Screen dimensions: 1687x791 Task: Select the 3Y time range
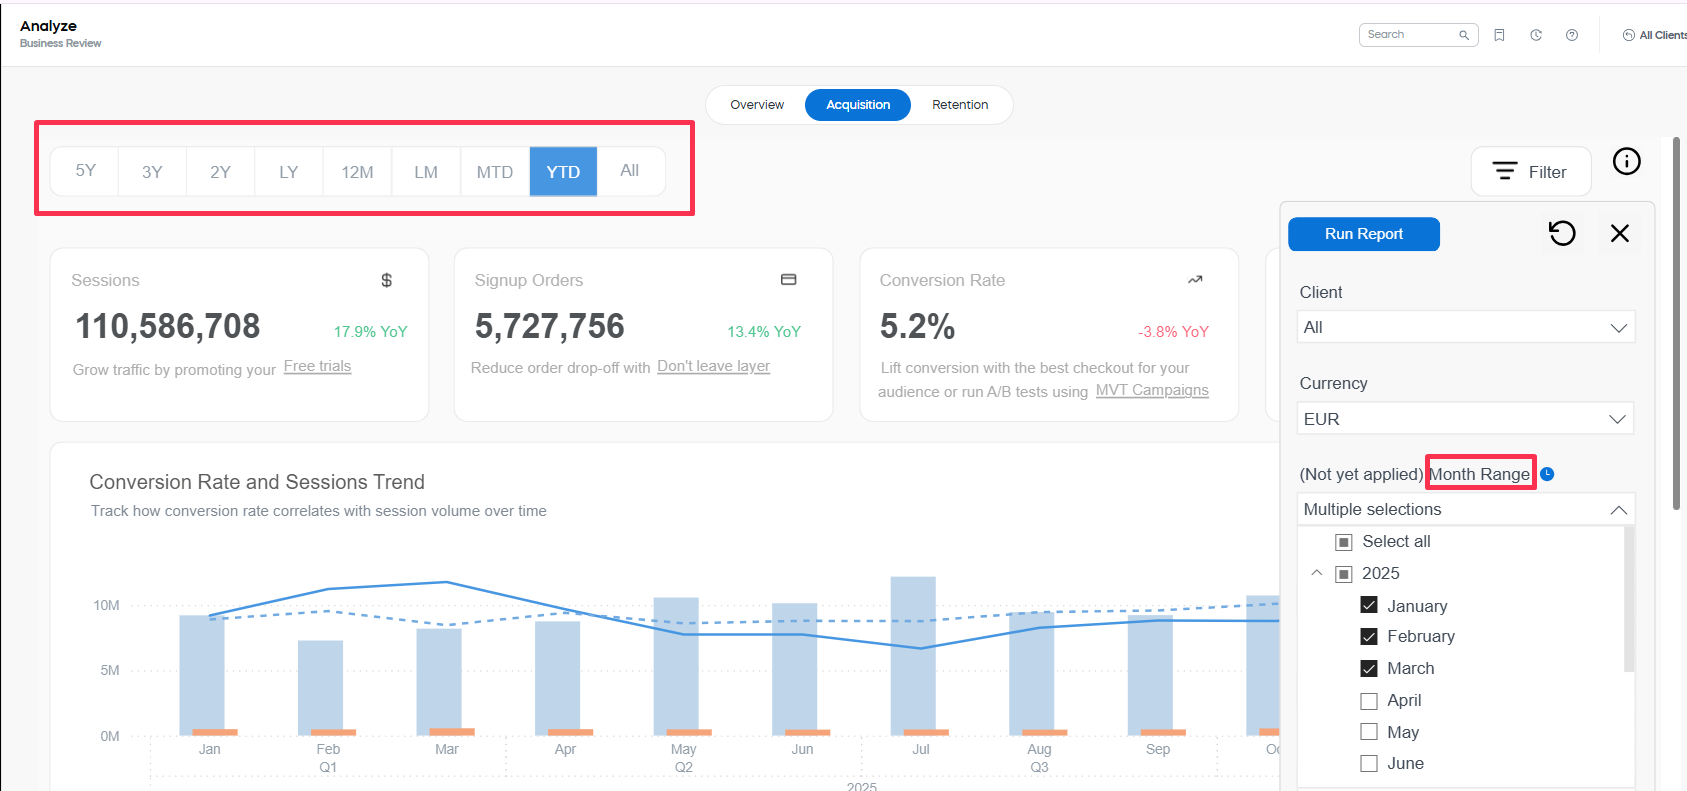point(152,171)
